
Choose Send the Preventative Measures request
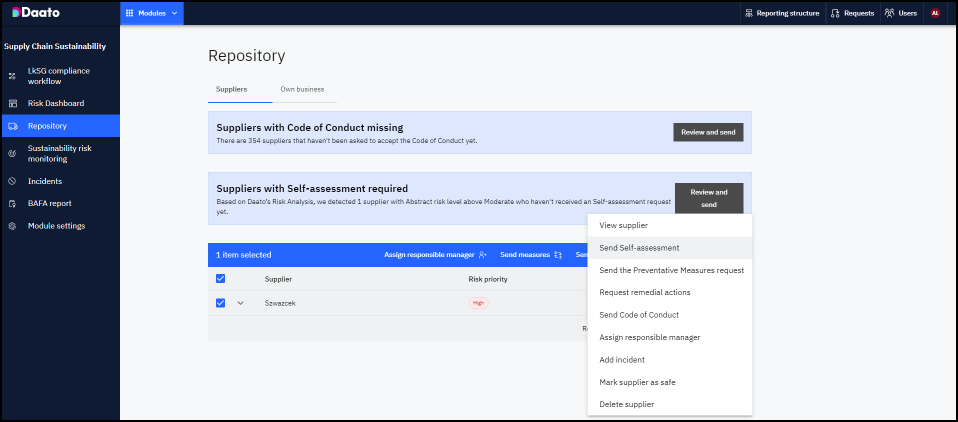[x=670, y=270]
